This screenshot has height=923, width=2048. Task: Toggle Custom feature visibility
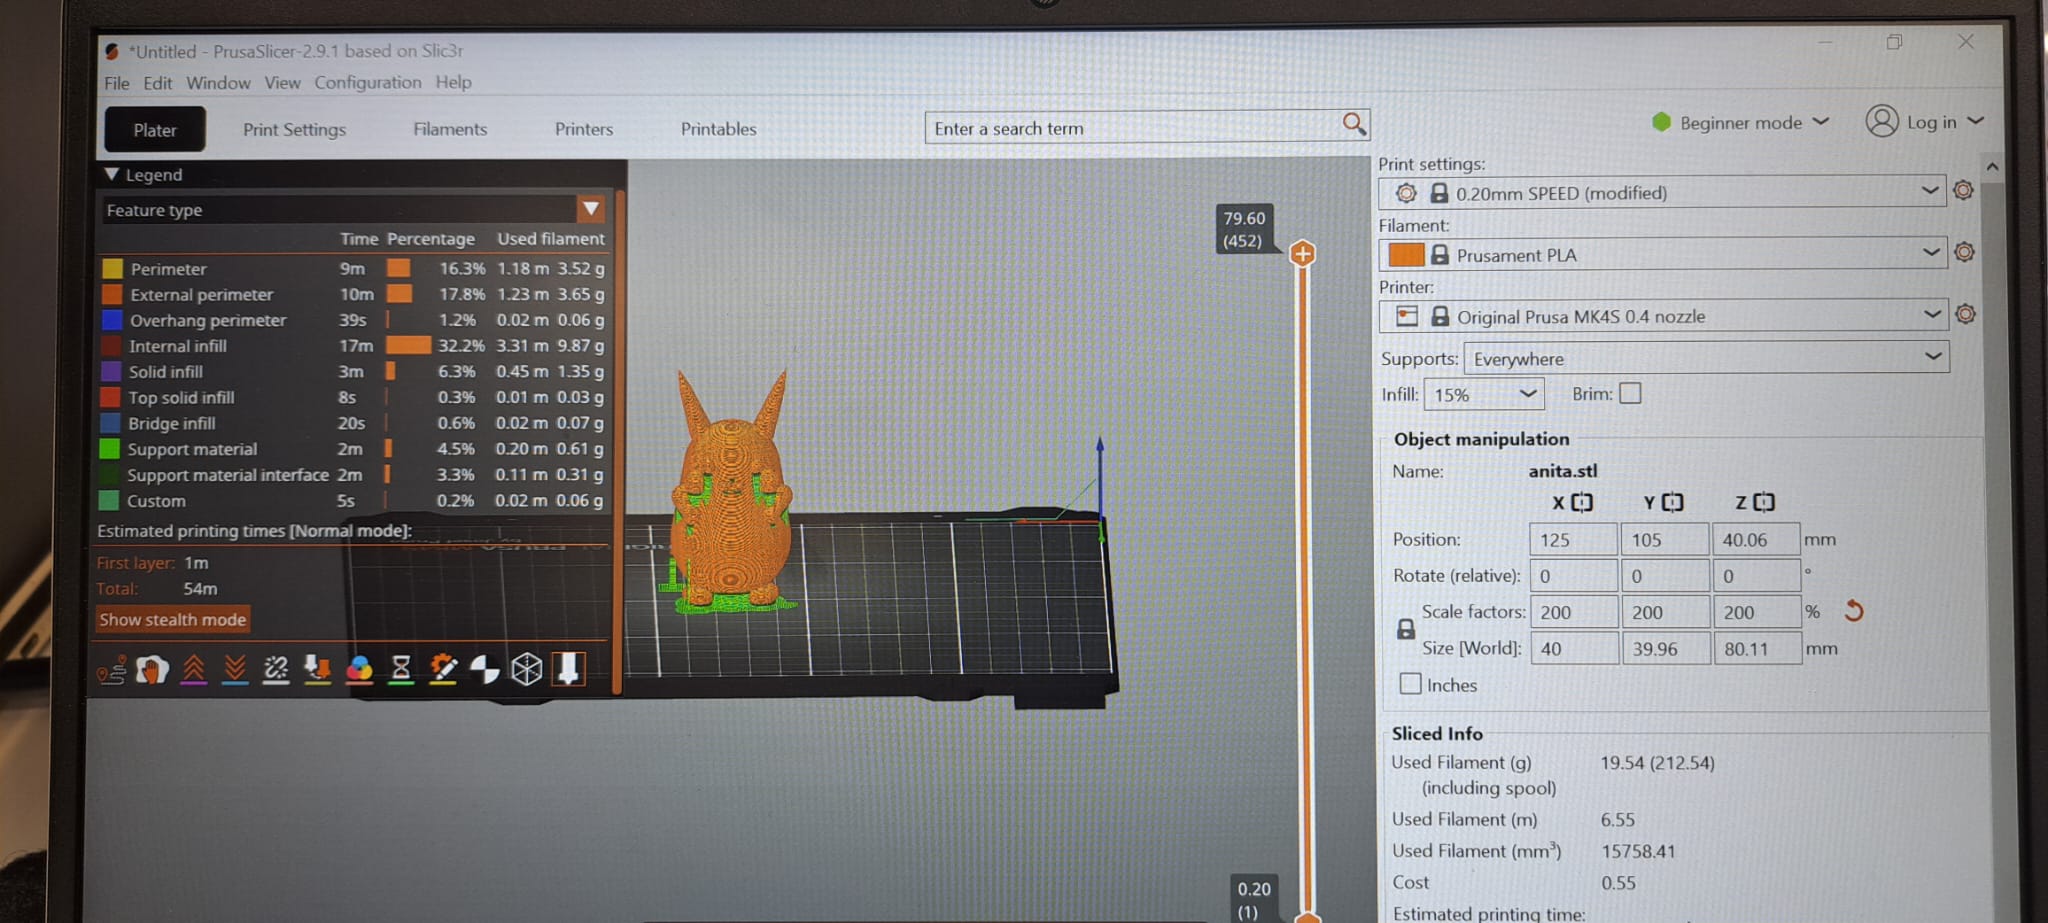click(109, 500)
